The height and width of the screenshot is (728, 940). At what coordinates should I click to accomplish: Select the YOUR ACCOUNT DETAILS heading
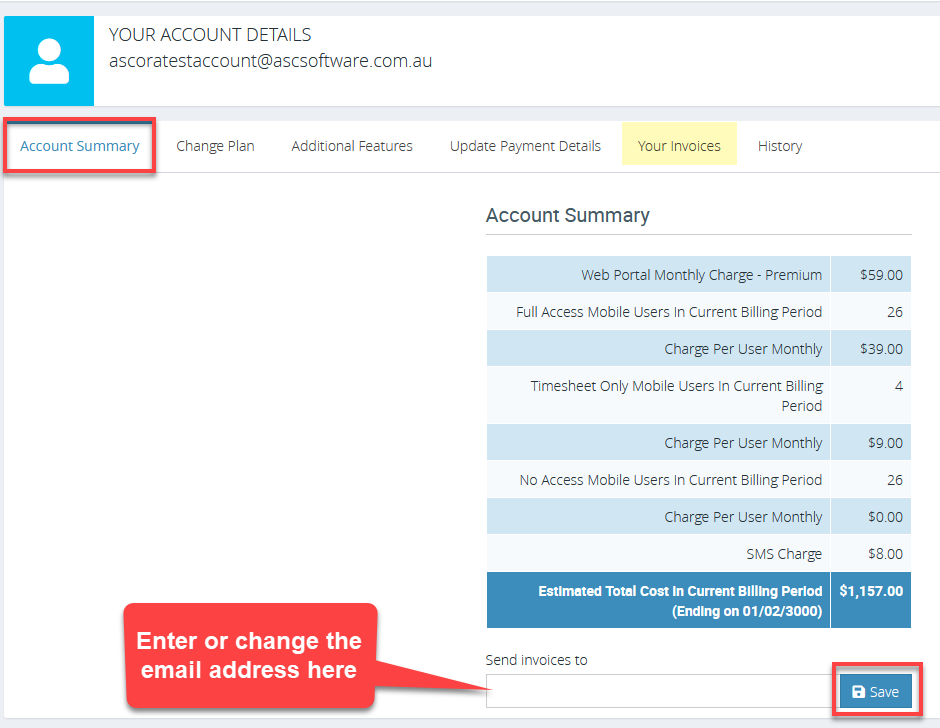tap(210, 35)
